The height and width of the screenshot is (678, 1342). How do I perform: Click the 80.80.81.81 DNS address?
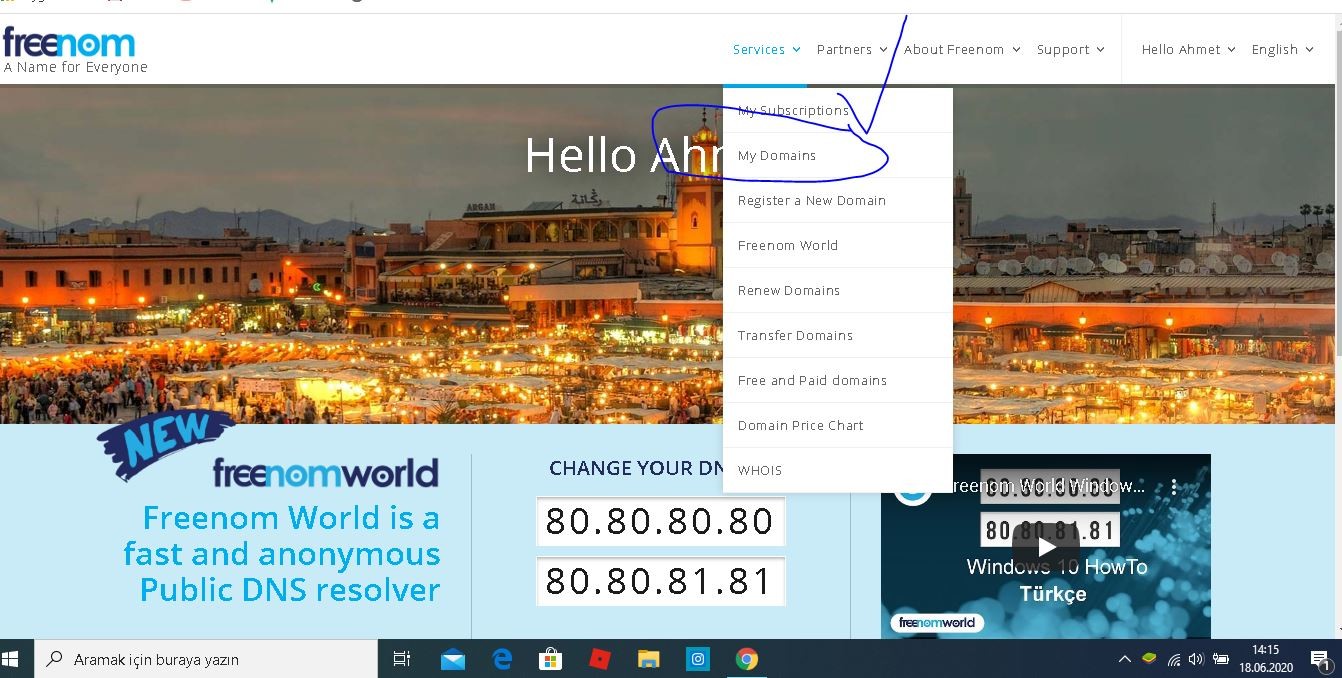660,581
